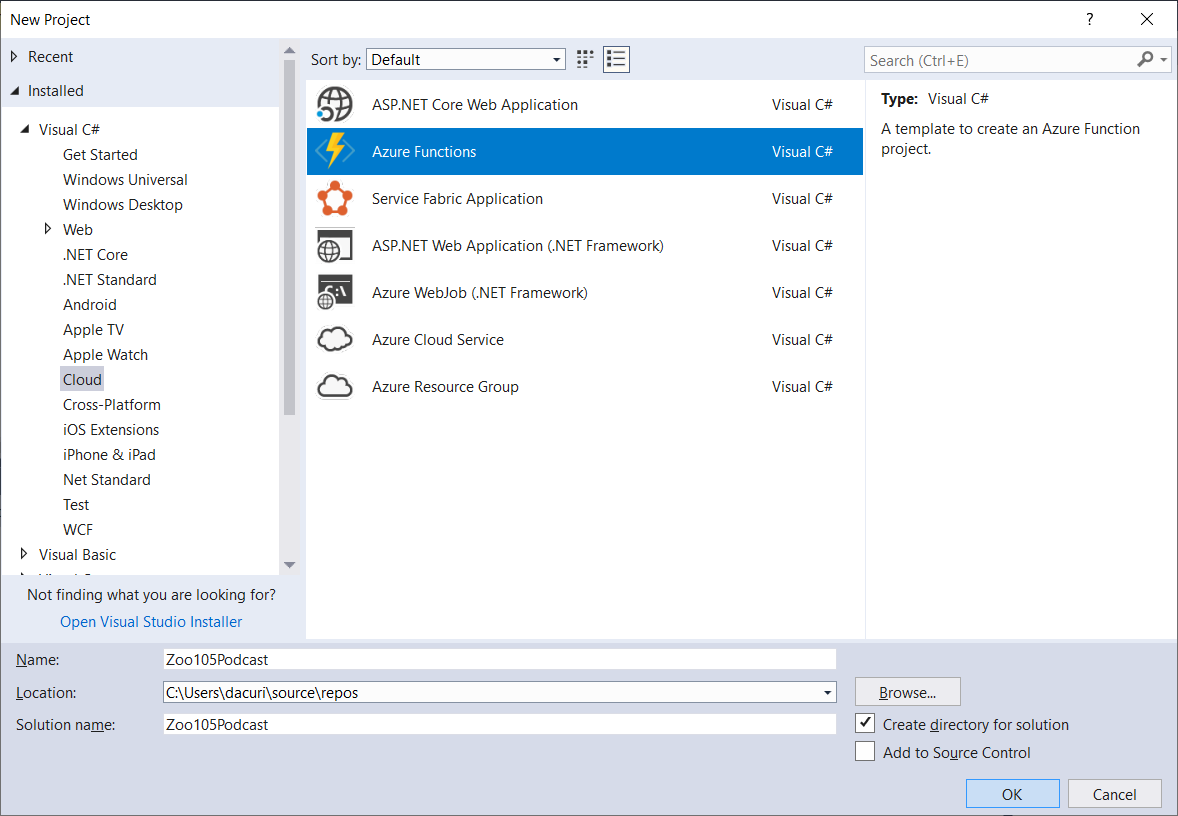The image size is (1178, 816).
Task: Toggle the list view for templates
Action: tap(616, 59)
